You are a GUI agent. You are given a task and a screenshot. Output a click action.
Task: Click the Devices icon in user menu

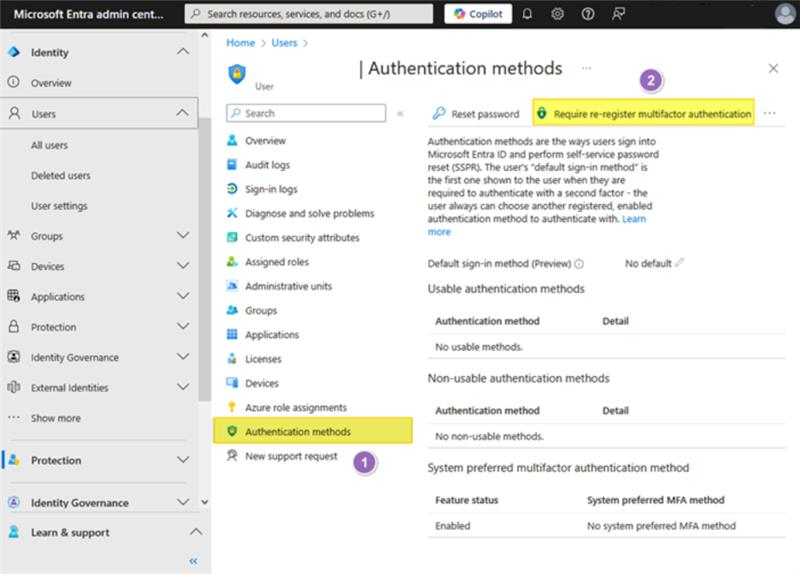pyautogui.click(x=232, y=383)
